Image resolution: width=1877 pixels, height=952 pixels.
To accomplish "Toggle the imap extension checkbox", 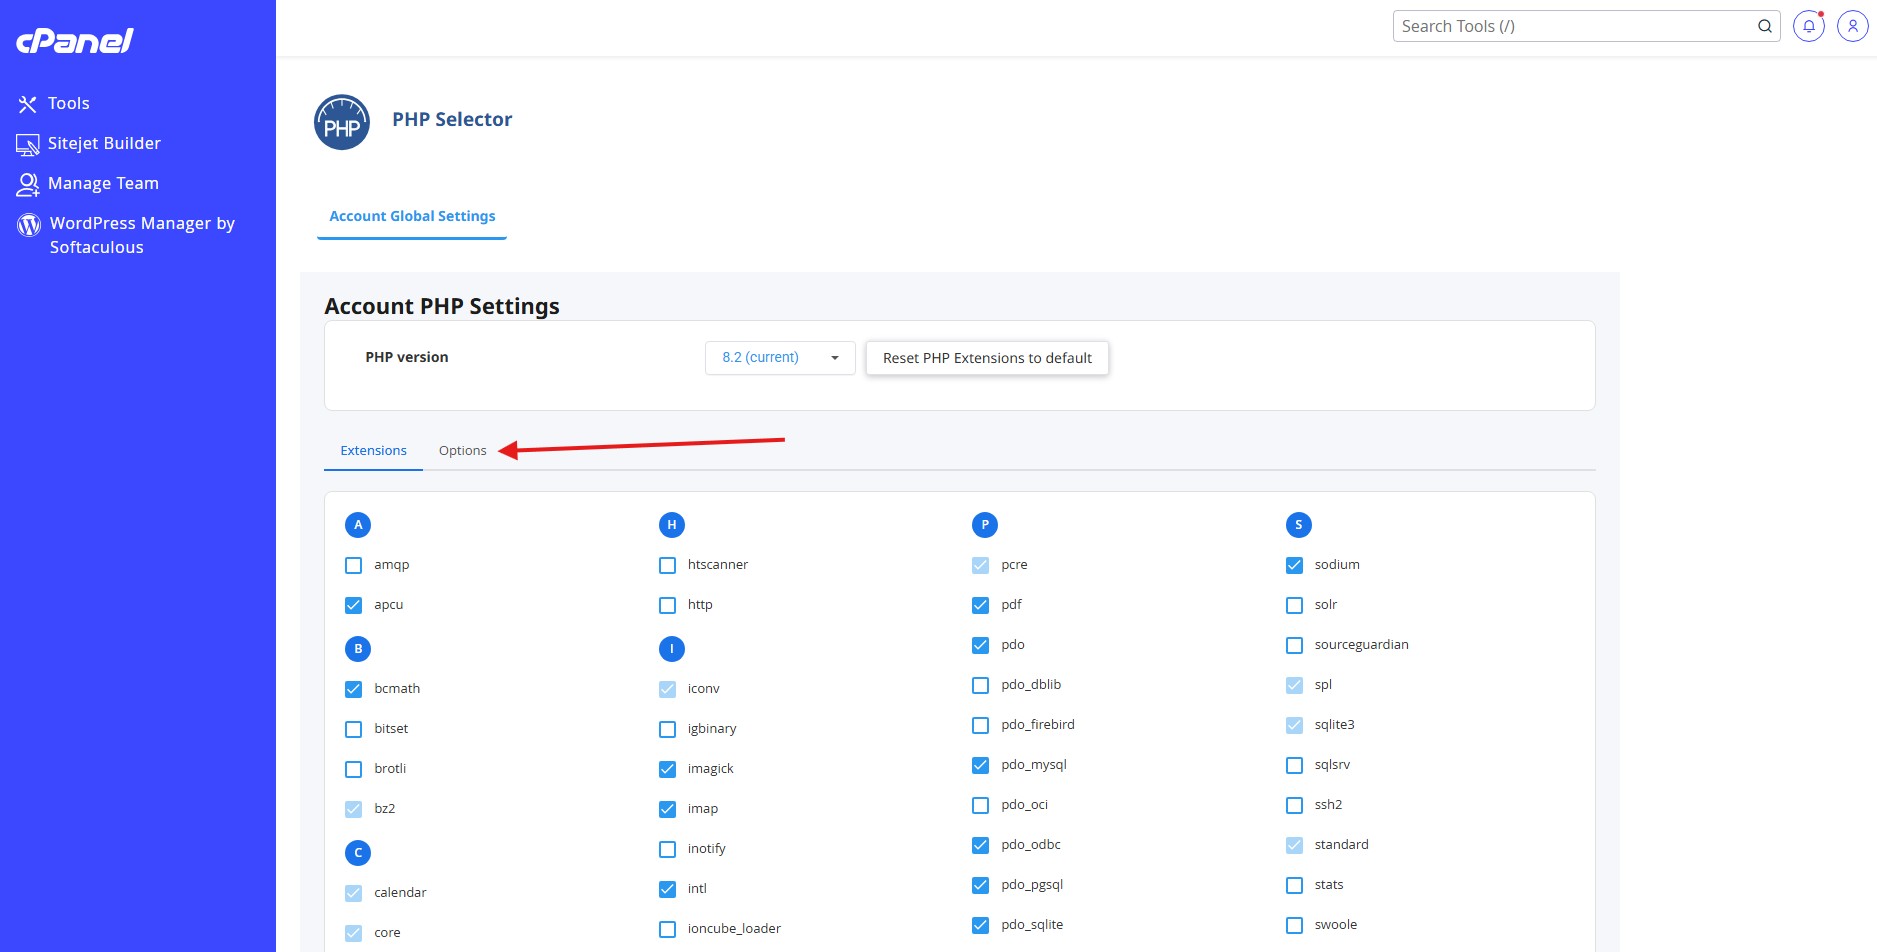I will tap(667, 809).
